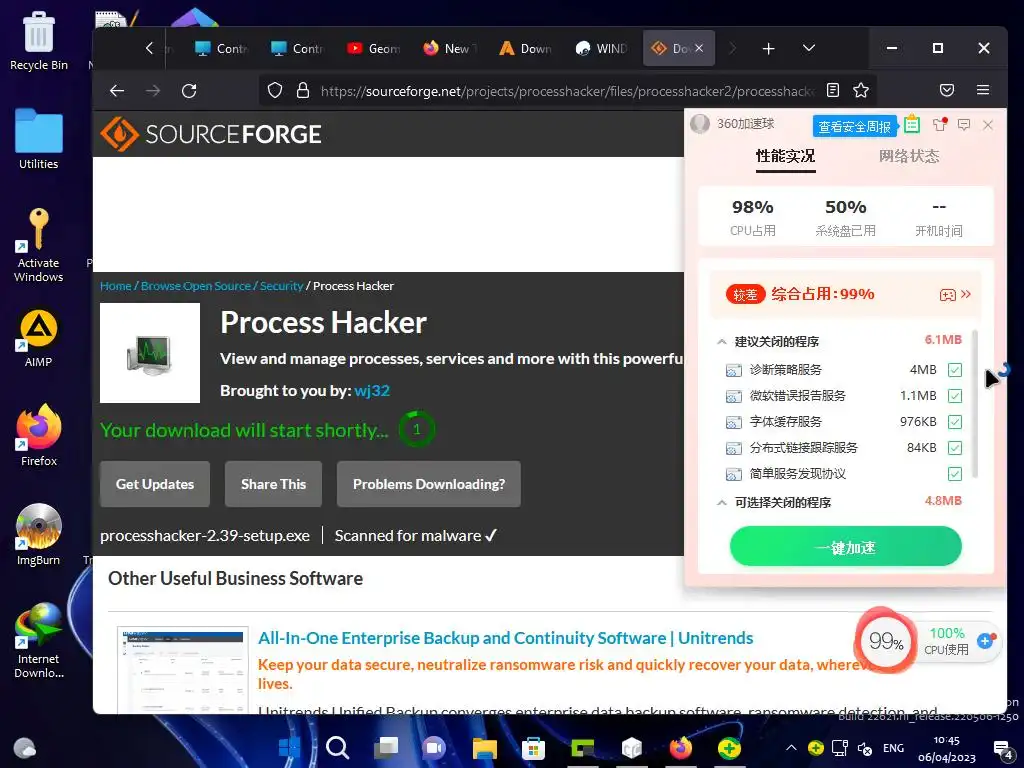The height and width of the screenshot is (768, 1024).
Task: List all tabs dropdown arrow
Action: coord(808,48)
